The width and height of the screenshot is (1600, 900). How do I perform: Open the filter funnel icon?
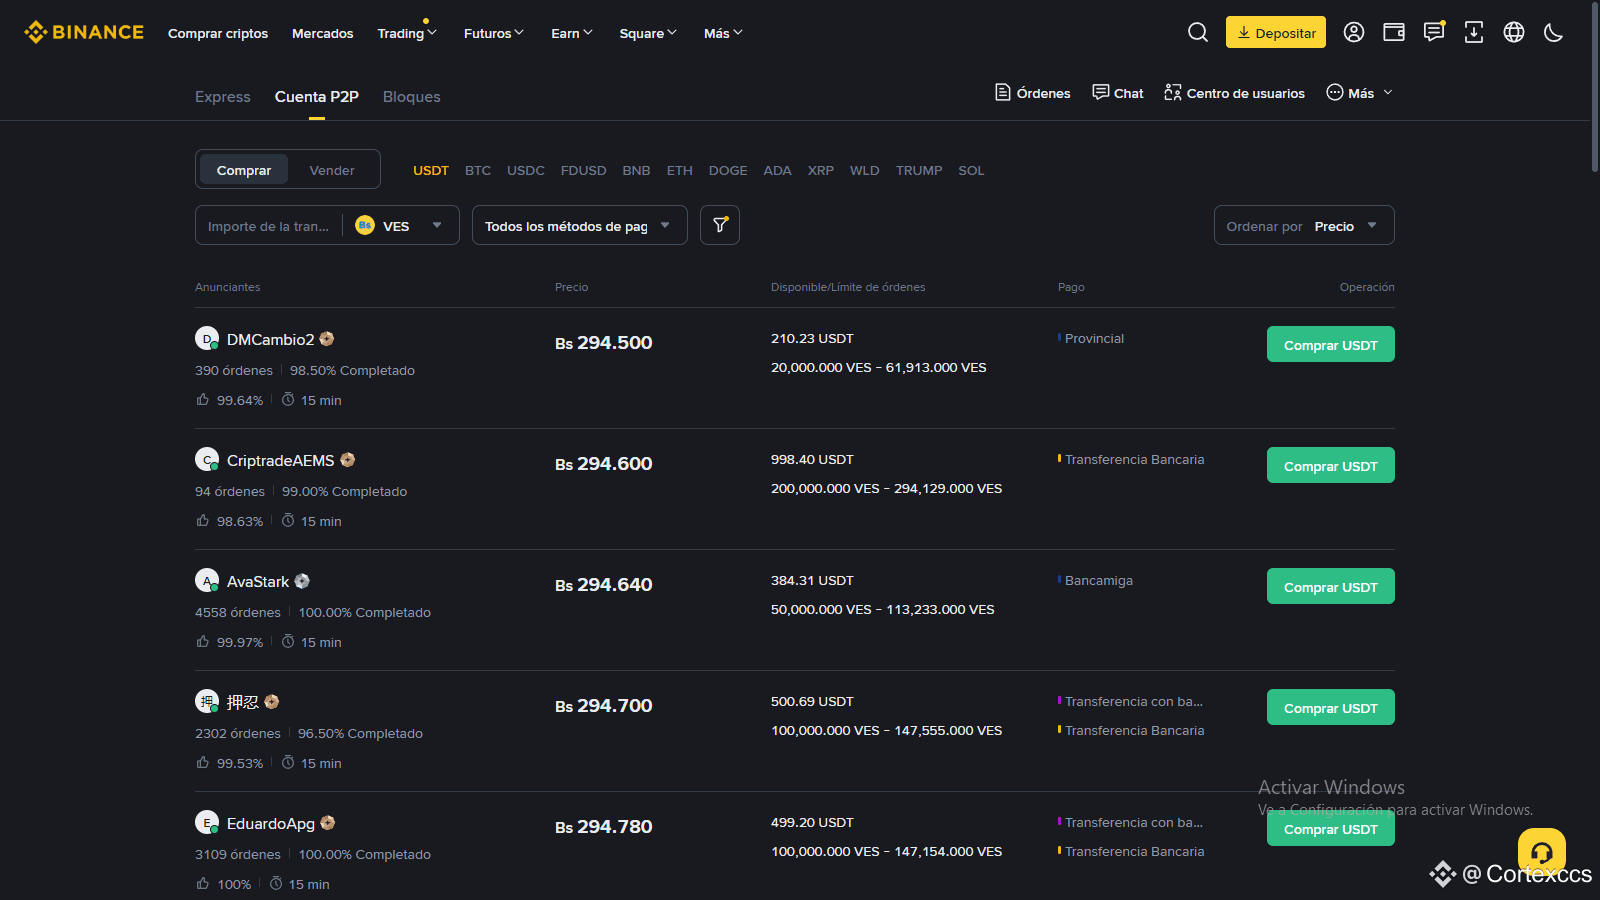coord(720,225)
